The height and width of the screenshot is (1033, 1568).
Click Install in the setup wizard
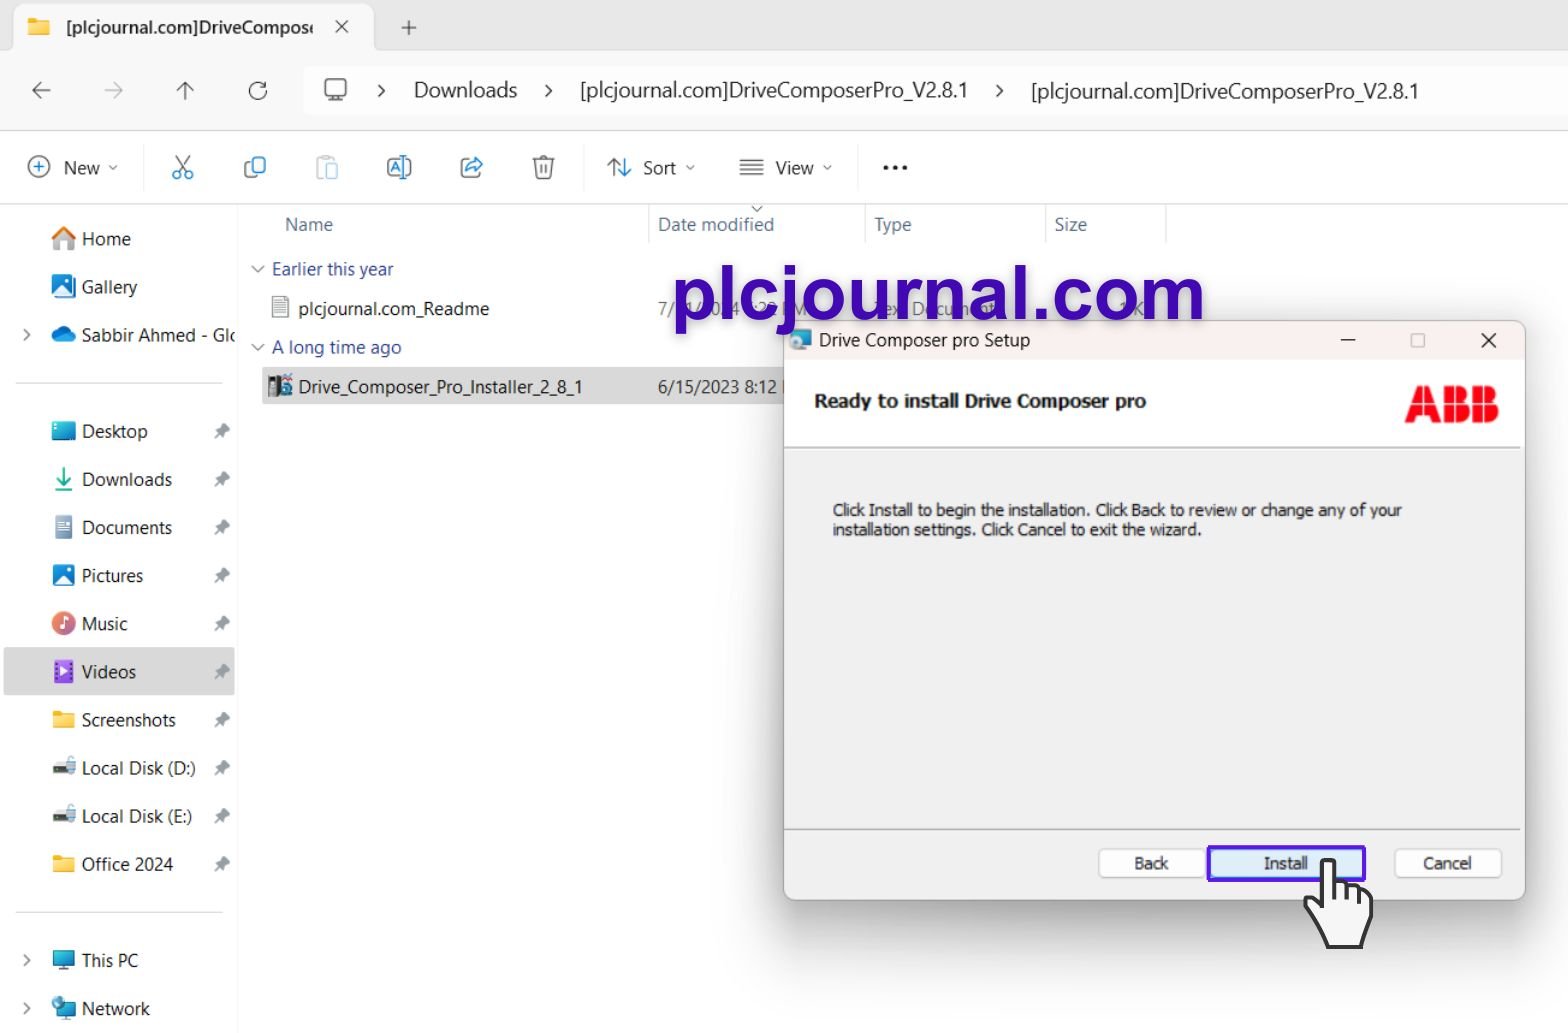click(1285, 863)
